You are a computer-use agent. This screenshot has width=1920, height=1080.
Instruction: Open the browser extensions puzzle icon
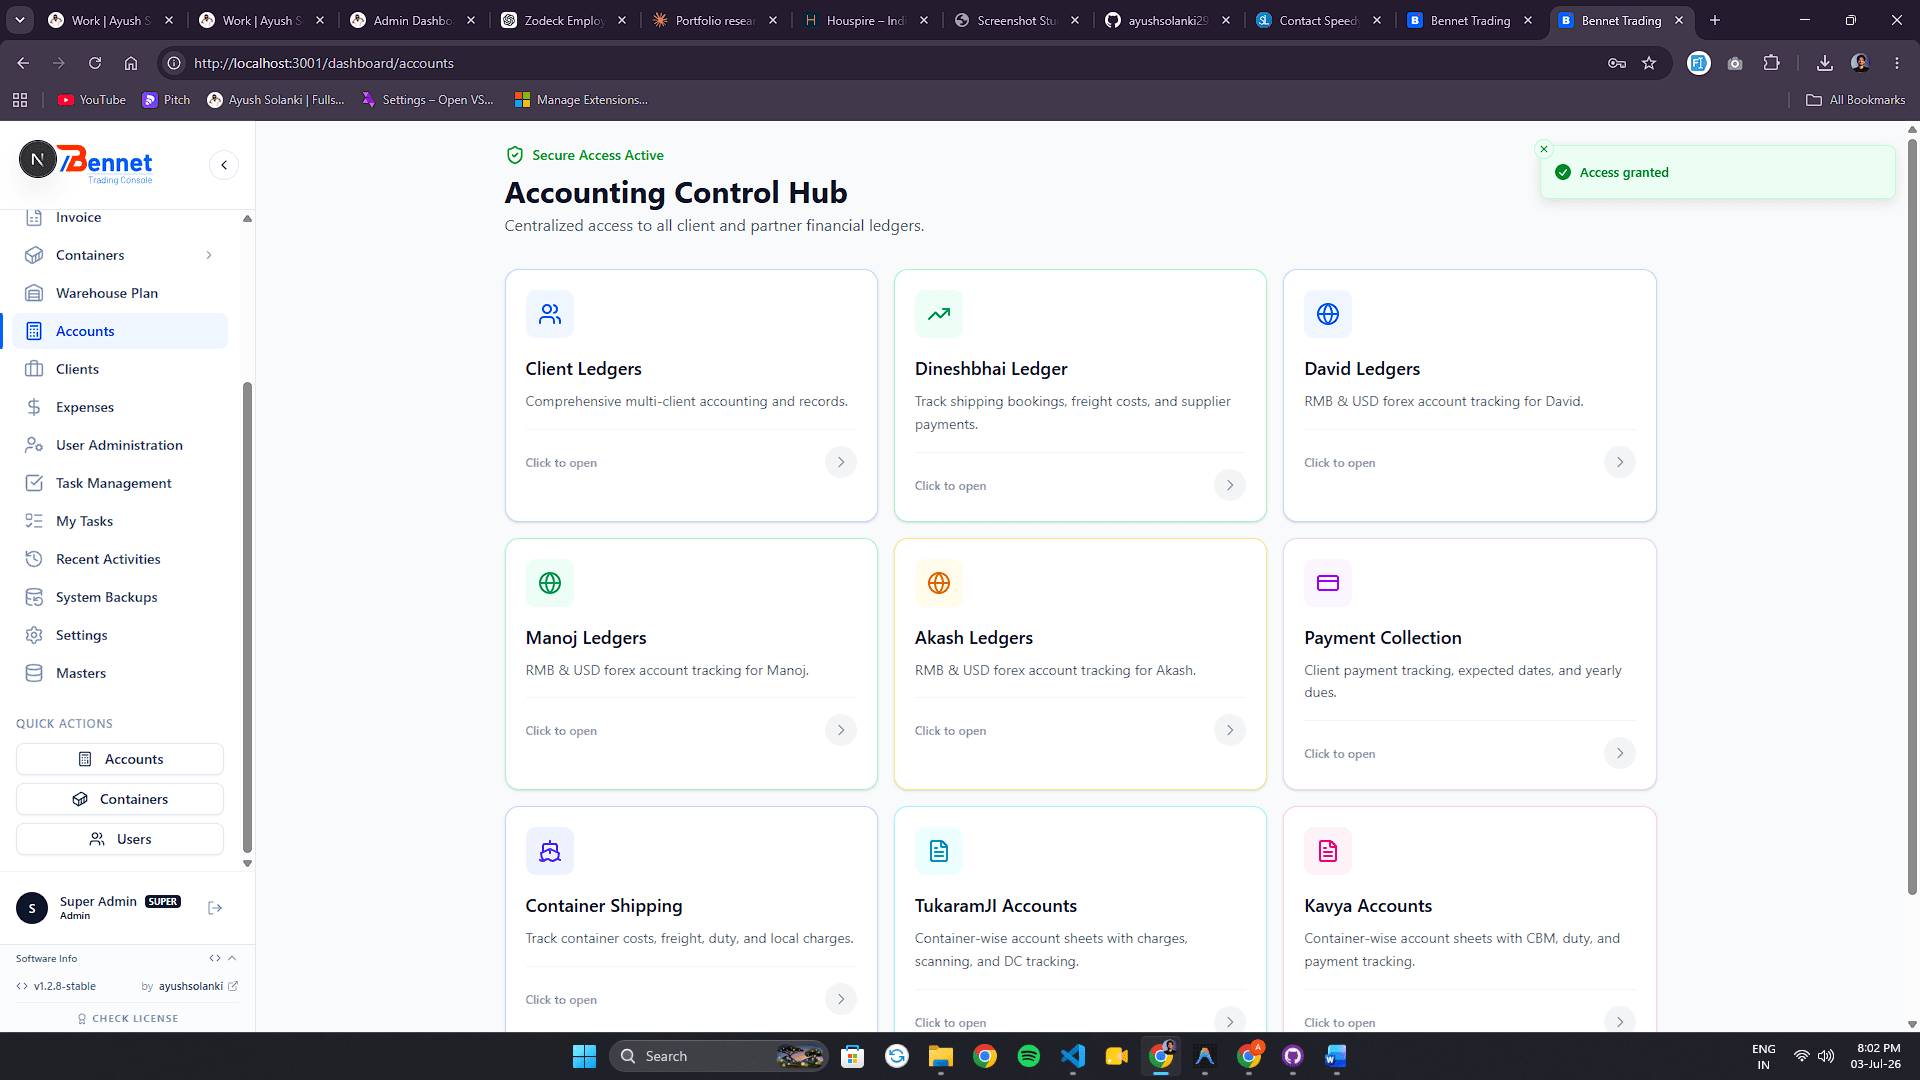[1771, 63]
